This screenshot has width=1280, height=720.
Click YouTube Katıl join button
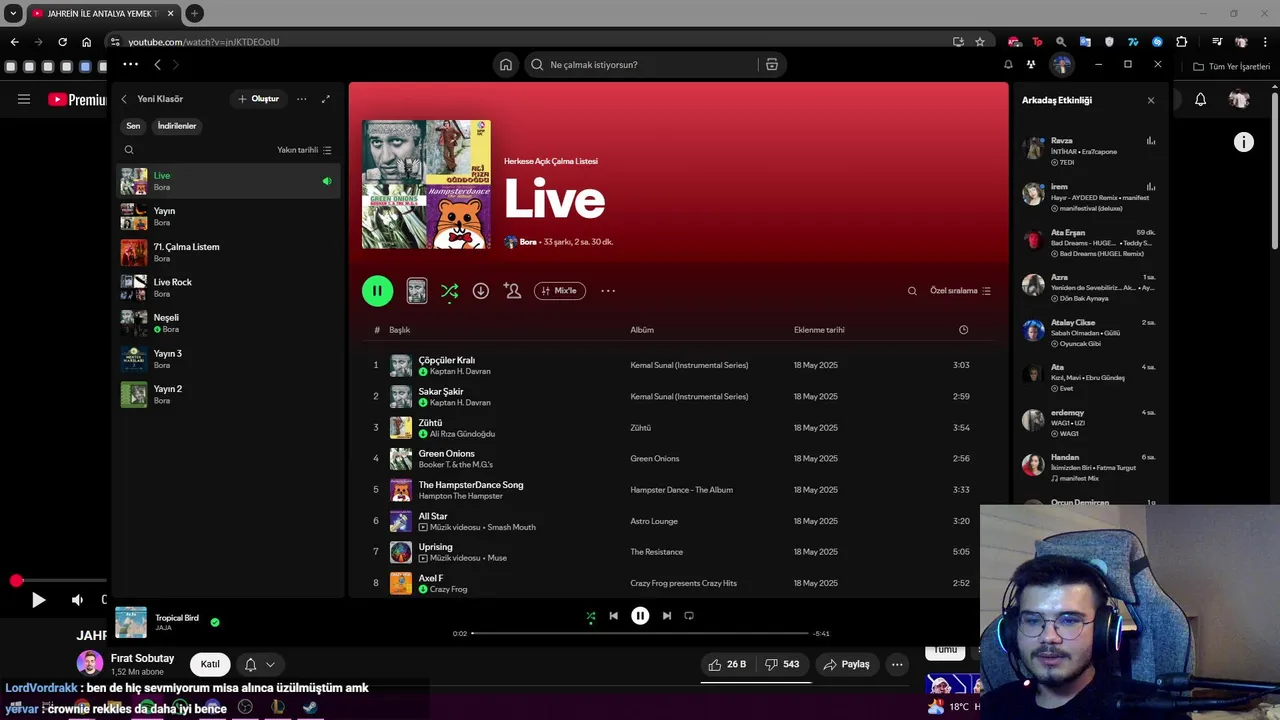(210, 664)
